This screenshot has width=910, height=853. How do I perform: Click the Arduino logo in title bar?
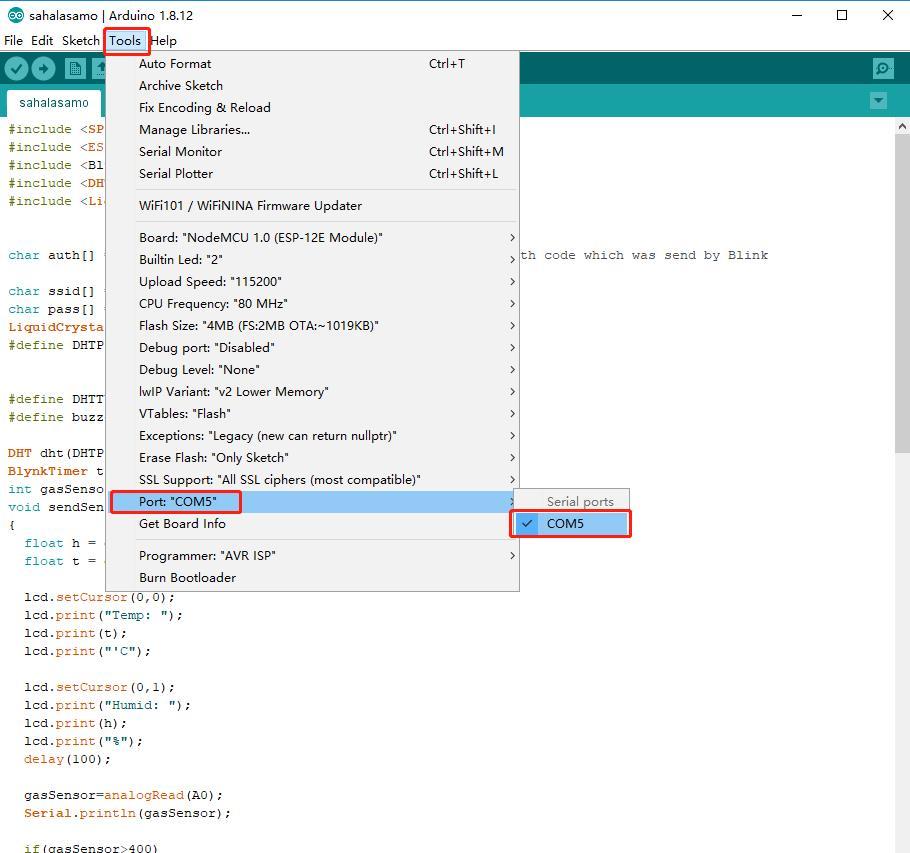pyautogui.click(x=16, y=16)
